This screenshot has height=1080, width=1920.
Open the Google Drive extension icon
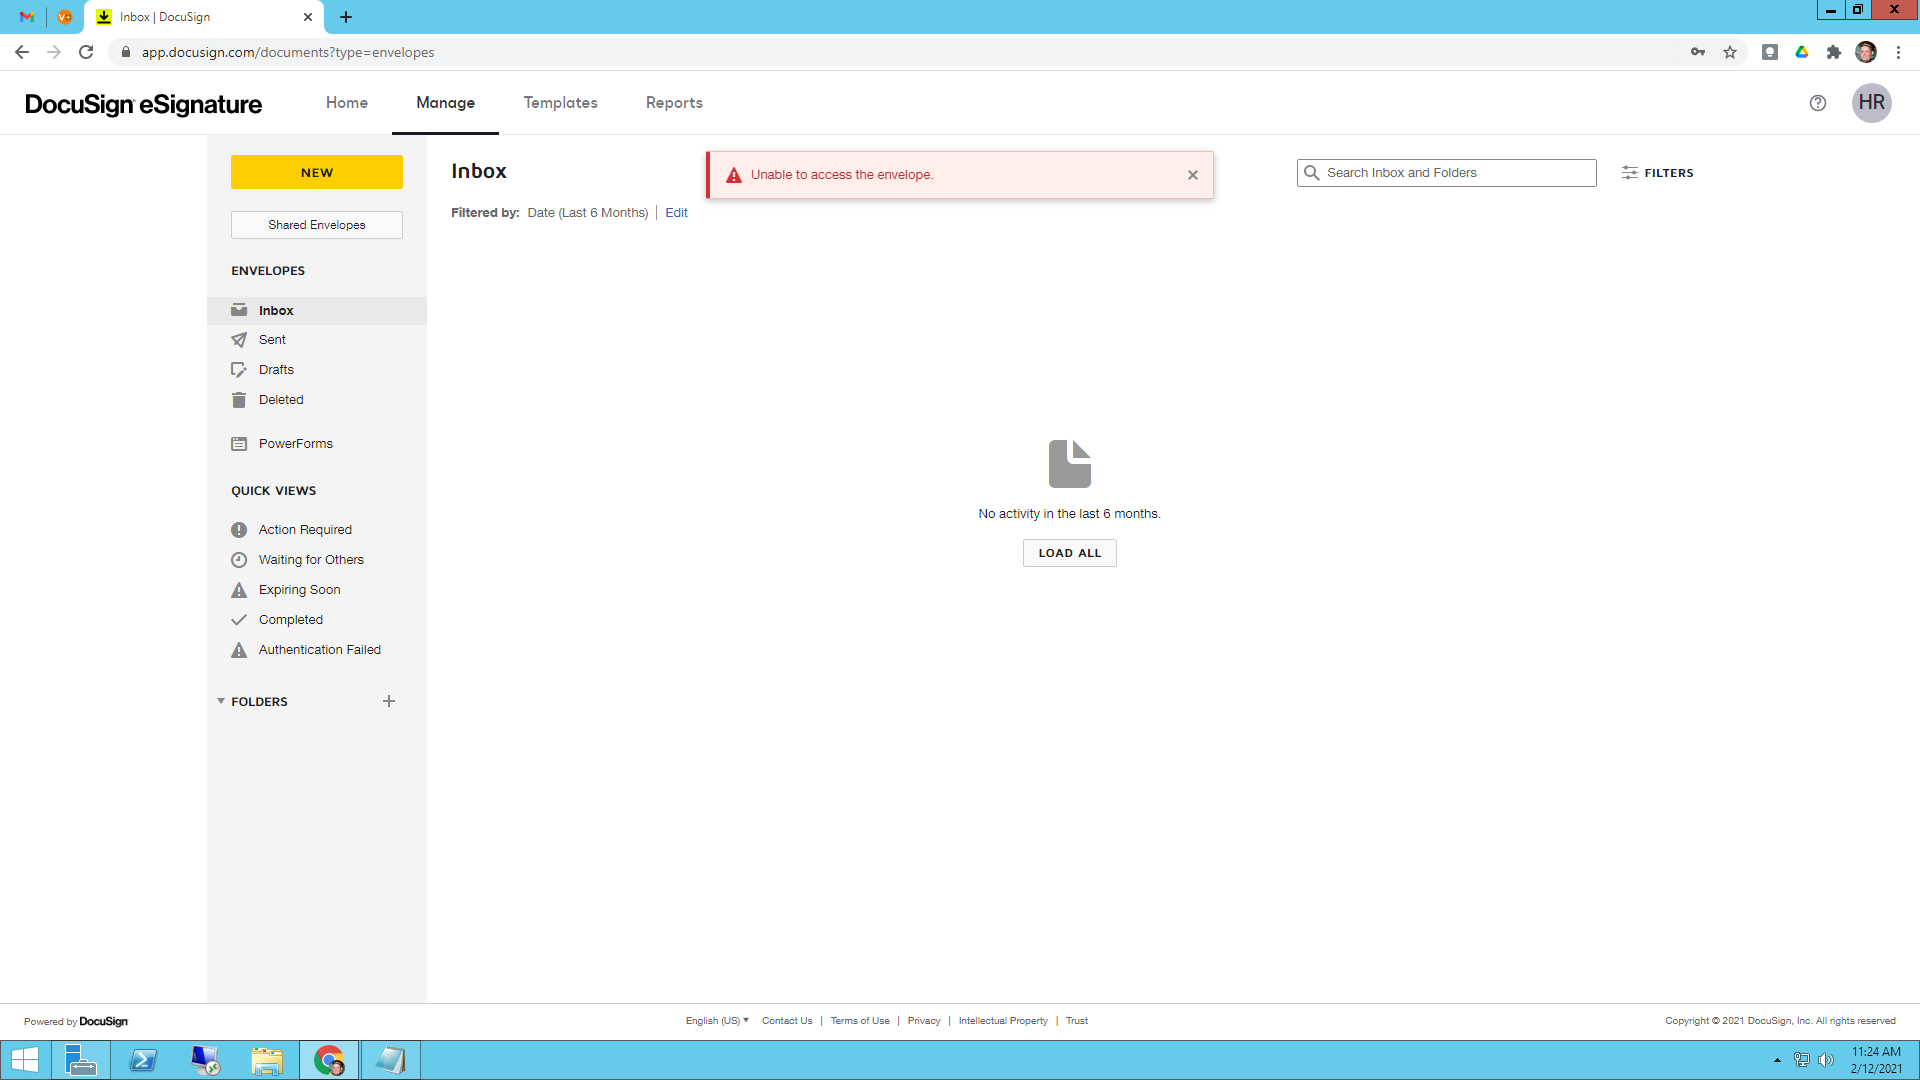(x=1802, y=52)
